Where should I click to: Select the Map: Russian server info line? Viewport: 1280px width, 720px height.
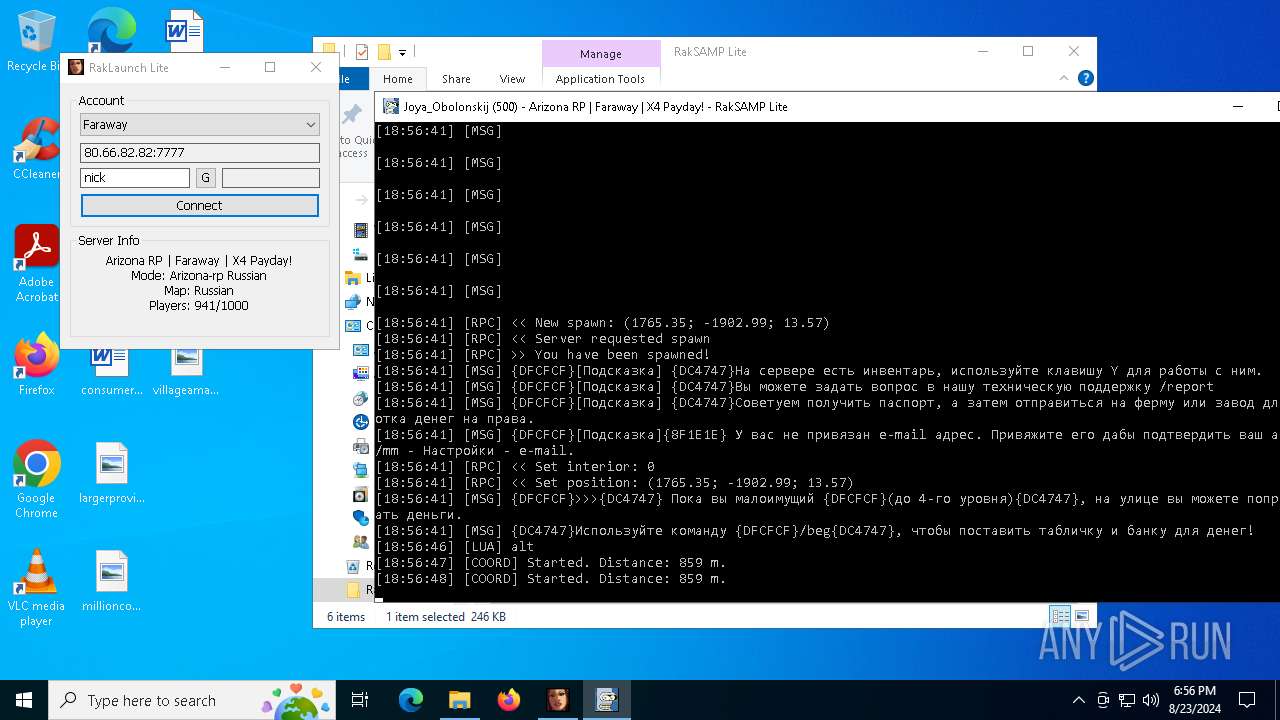tap(199, 290)
